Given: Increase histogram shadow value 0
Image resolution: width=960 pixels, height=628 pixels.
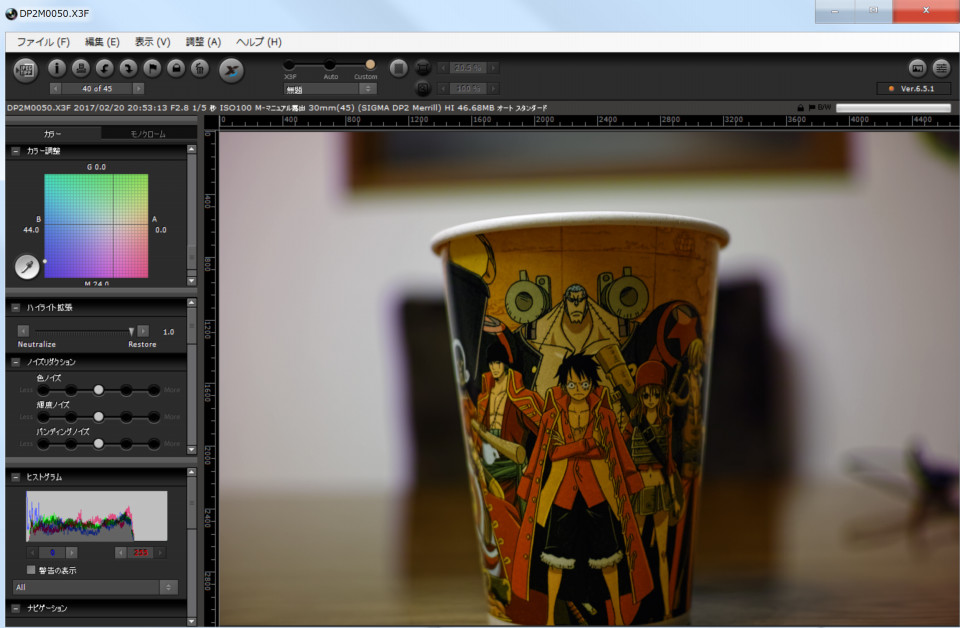Looking at the screenshot, I should click(x=72, y=553).
